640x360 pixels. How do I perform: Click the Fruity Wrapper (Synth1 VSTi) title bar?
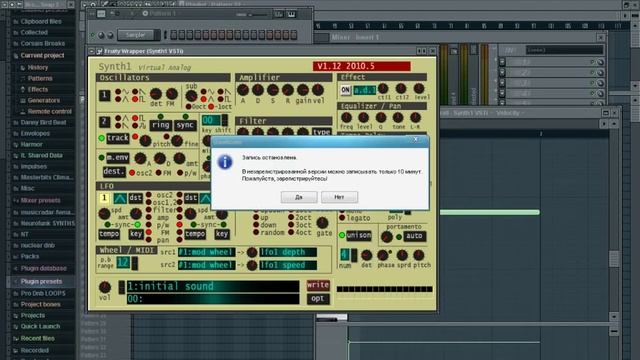[261, 51]
